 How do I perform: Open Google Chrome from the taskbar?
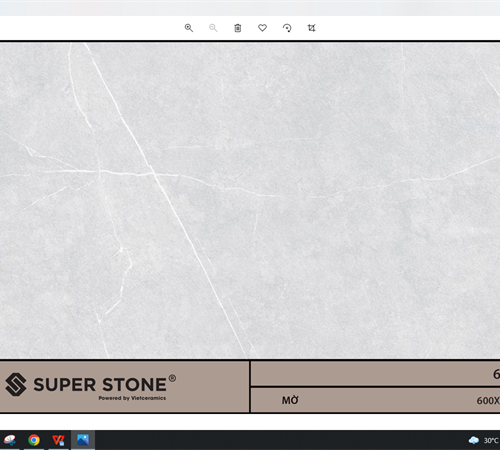(34, 440)
